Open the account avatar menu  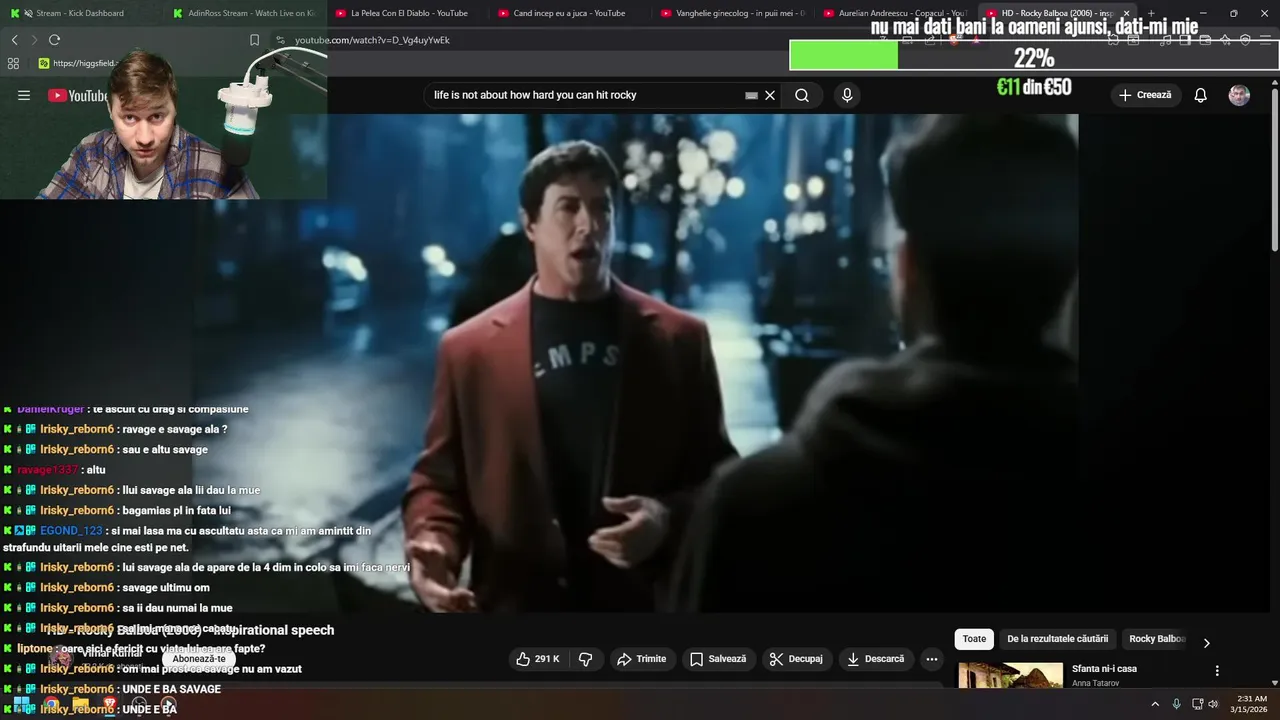coord(1239,95)
